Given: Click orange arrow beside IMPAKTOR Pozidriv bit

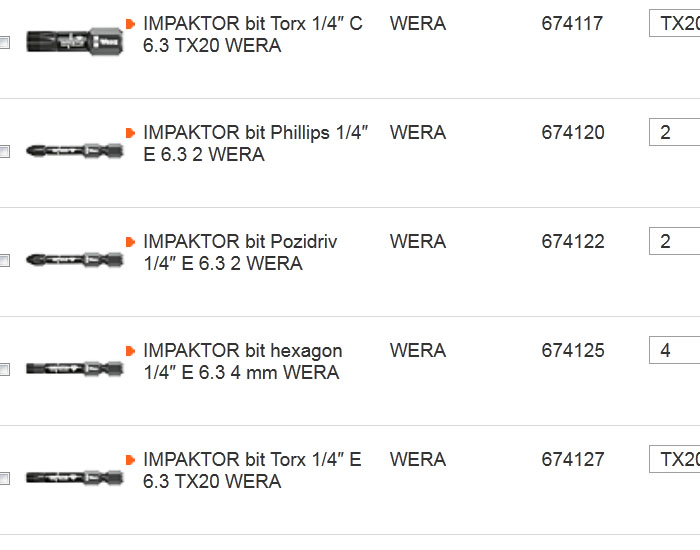Looking at the screenshot, I should (x=130, y=242).
